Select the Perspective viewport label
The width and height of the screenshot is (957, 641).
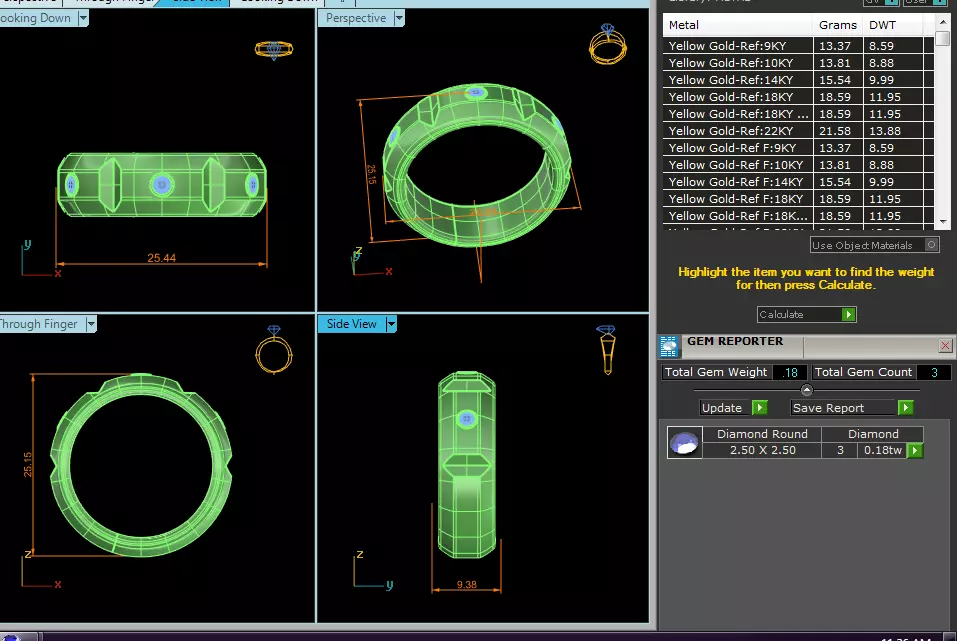click(x=356, y=18)
